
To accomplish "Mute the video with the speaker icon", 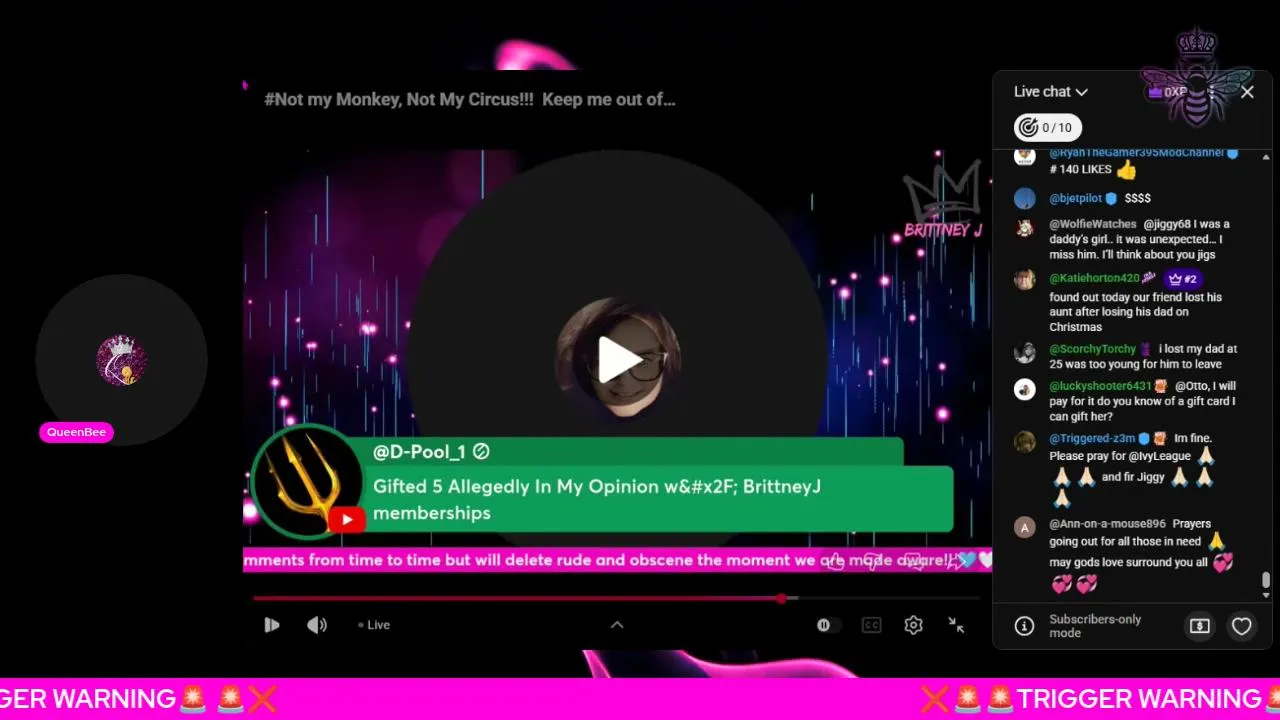I will pos(317,625).
